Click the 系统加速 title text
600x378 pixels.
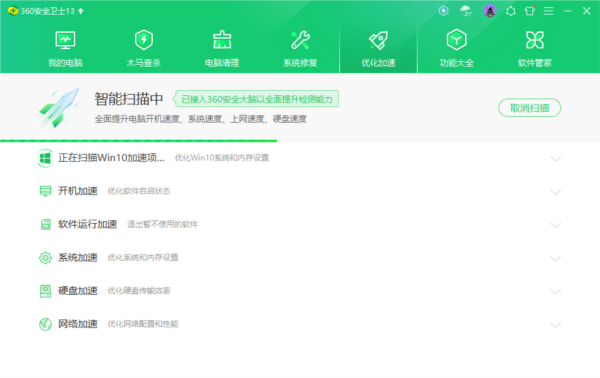pos(78,257)
